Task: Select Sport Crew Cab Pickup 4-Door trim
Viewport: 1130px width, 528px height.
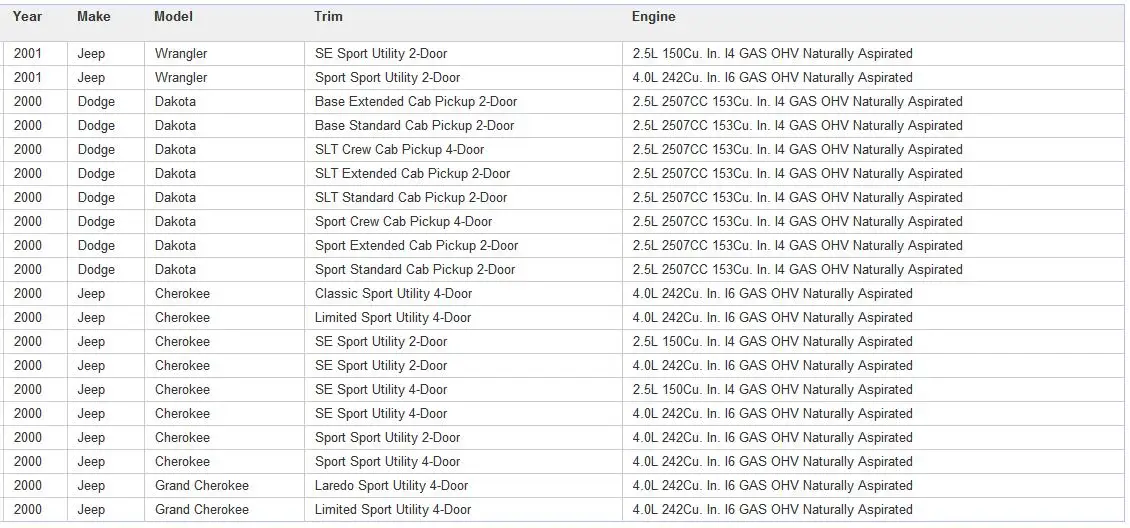Action: point(403,222)
